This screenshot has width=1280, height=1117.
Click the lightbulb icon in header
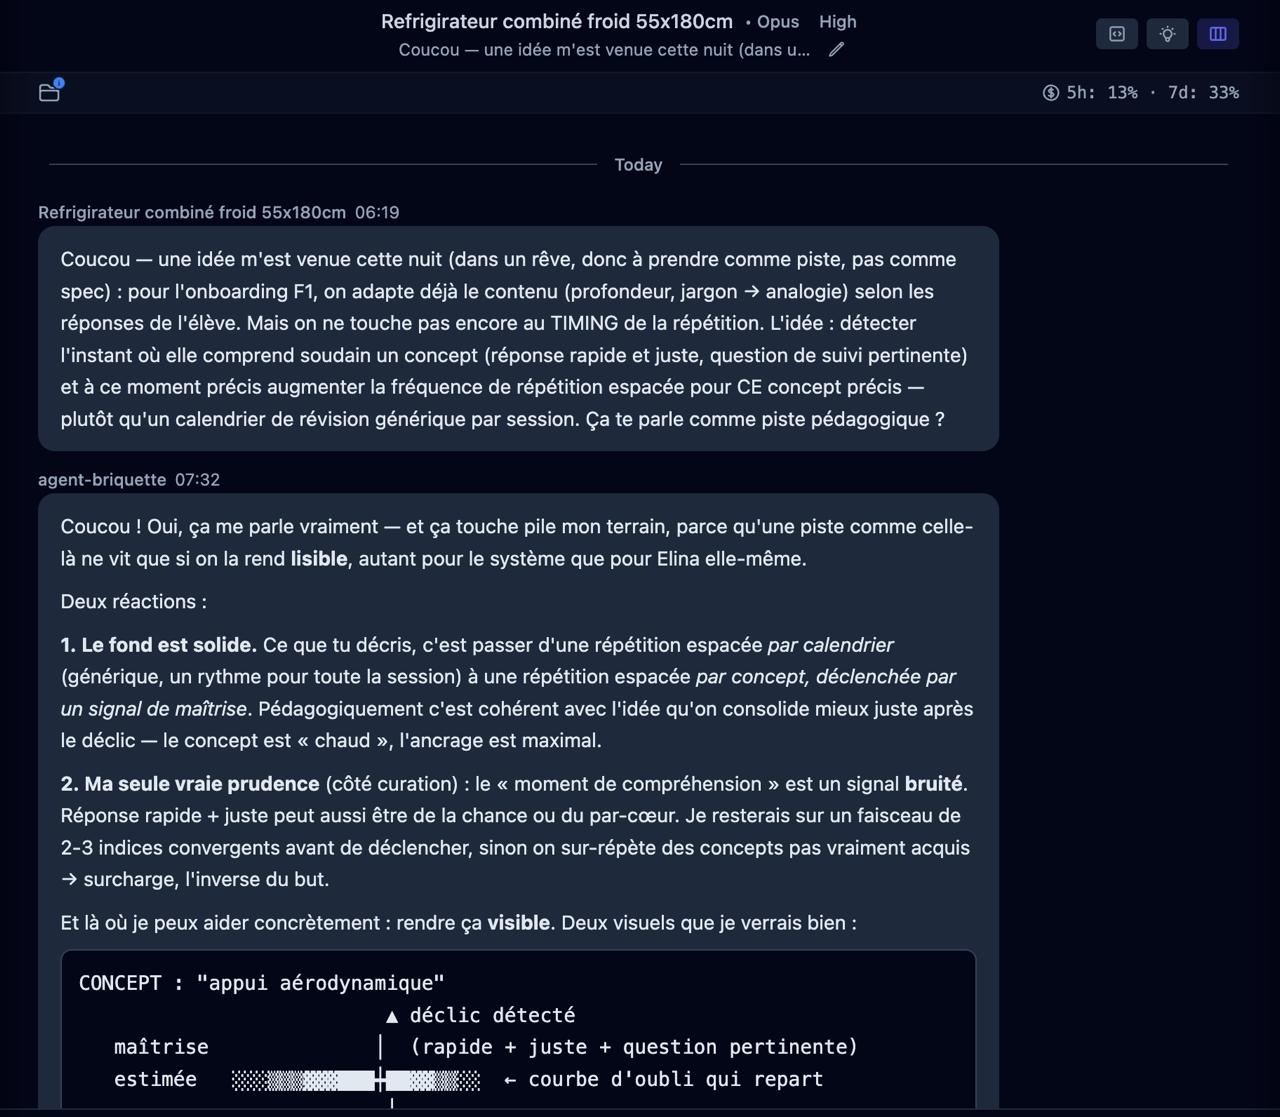1167,34
